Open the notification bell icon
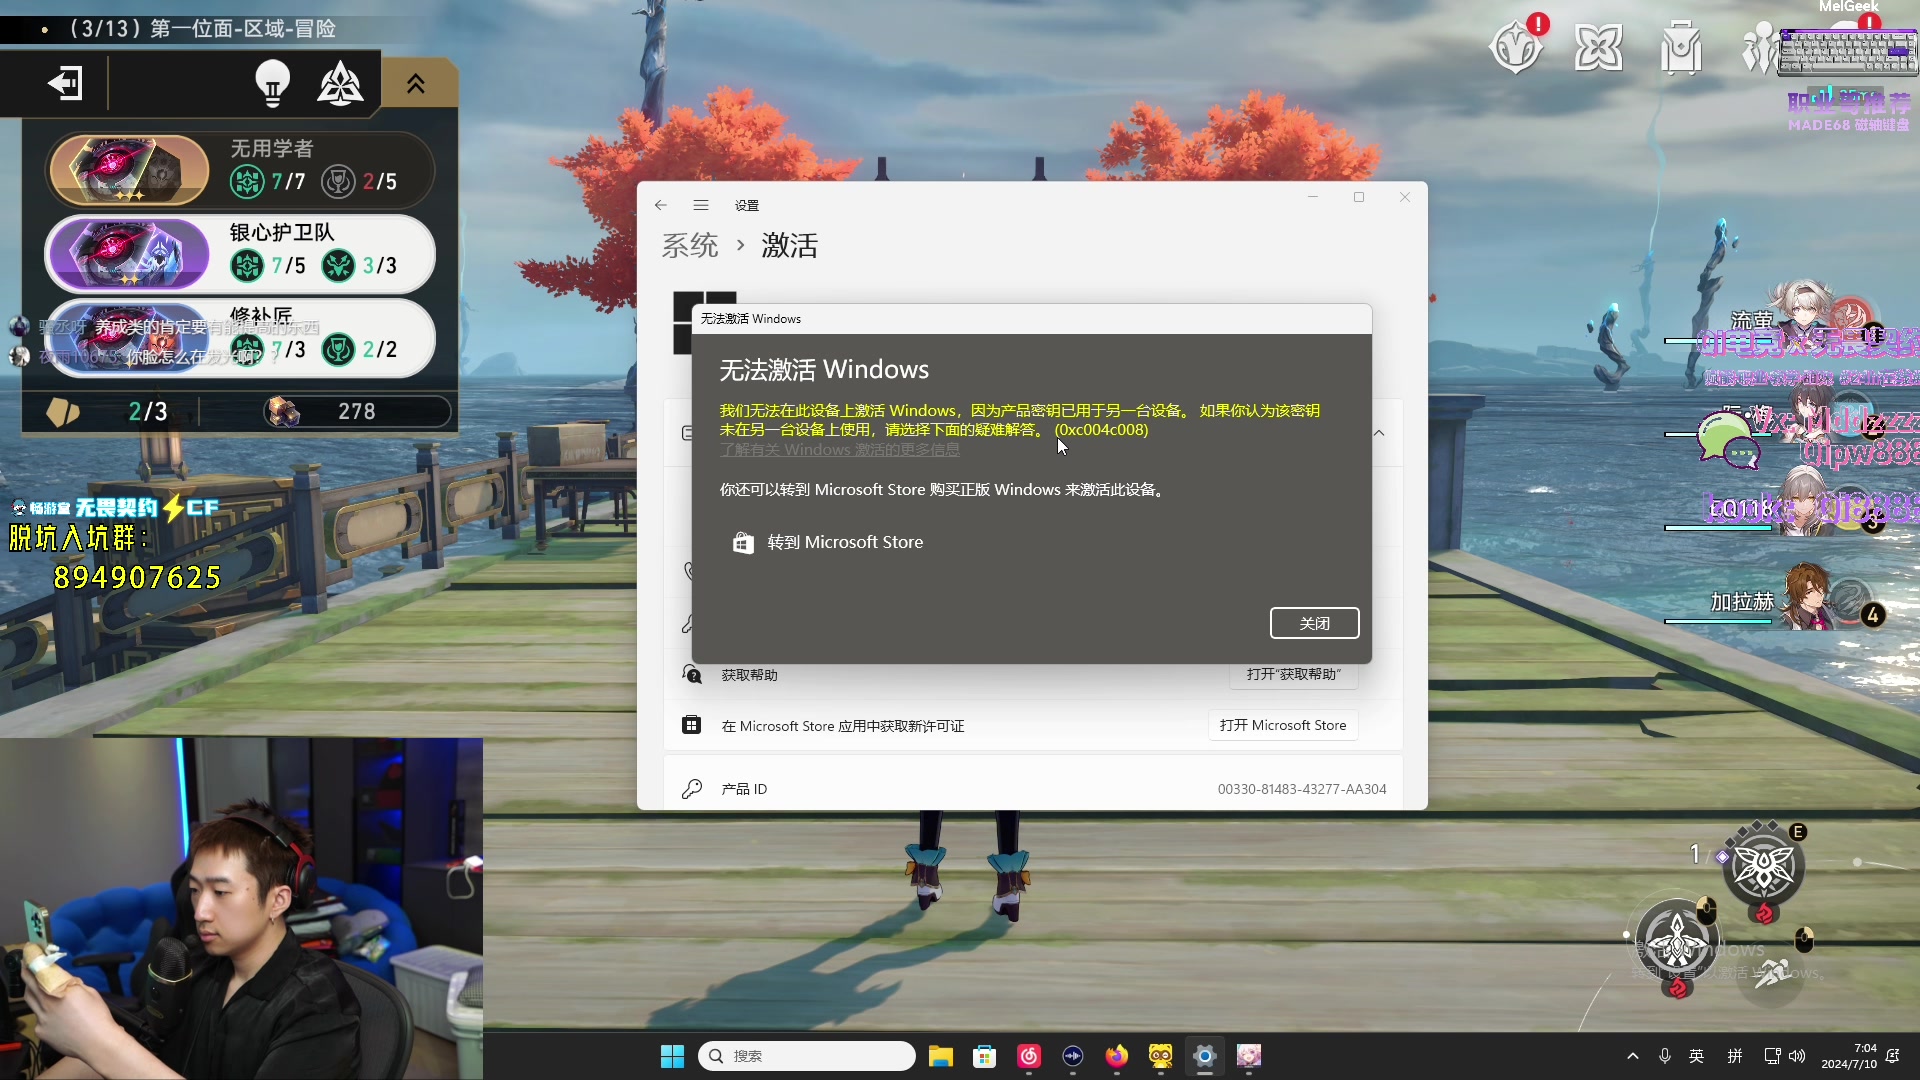Image resolution: width=1920 pixels, height=1080 pixels. 1893,1056
